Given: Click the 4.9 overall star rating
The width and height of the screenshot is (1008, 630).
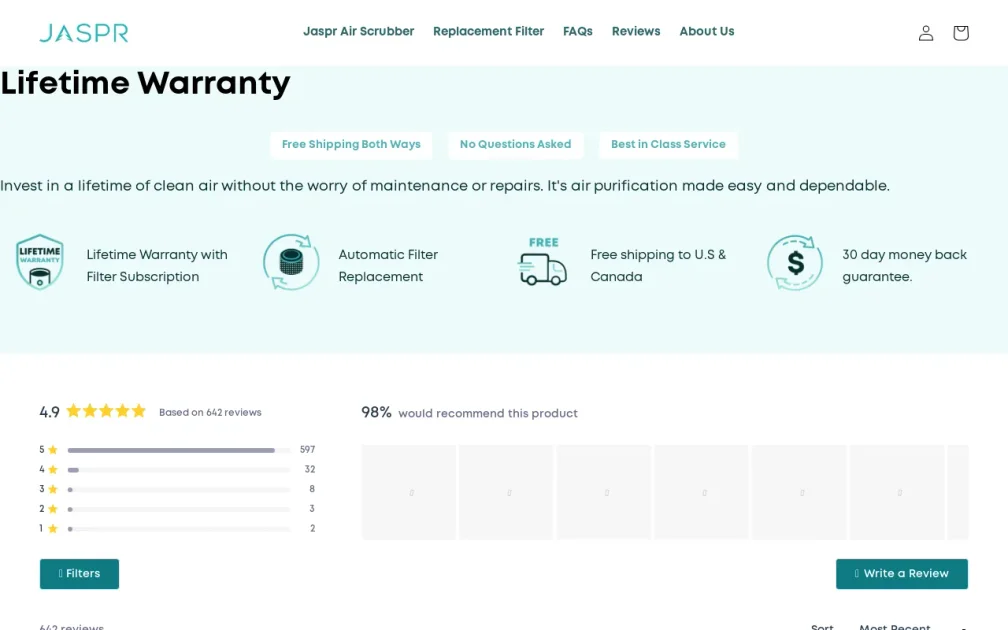Looking at the screenshot, I should click(93, 411).
